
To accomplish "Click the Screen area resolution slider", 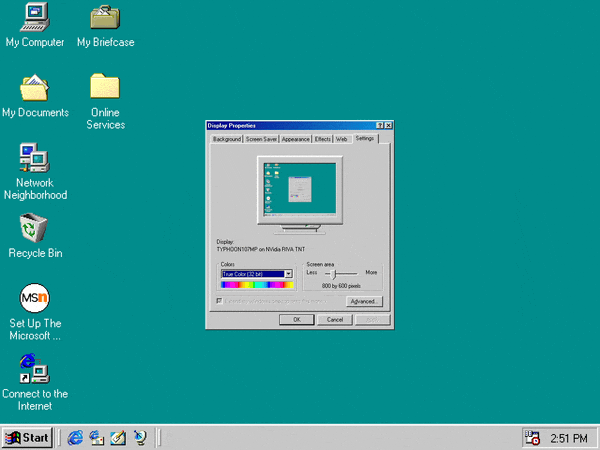I will (333, 273).
